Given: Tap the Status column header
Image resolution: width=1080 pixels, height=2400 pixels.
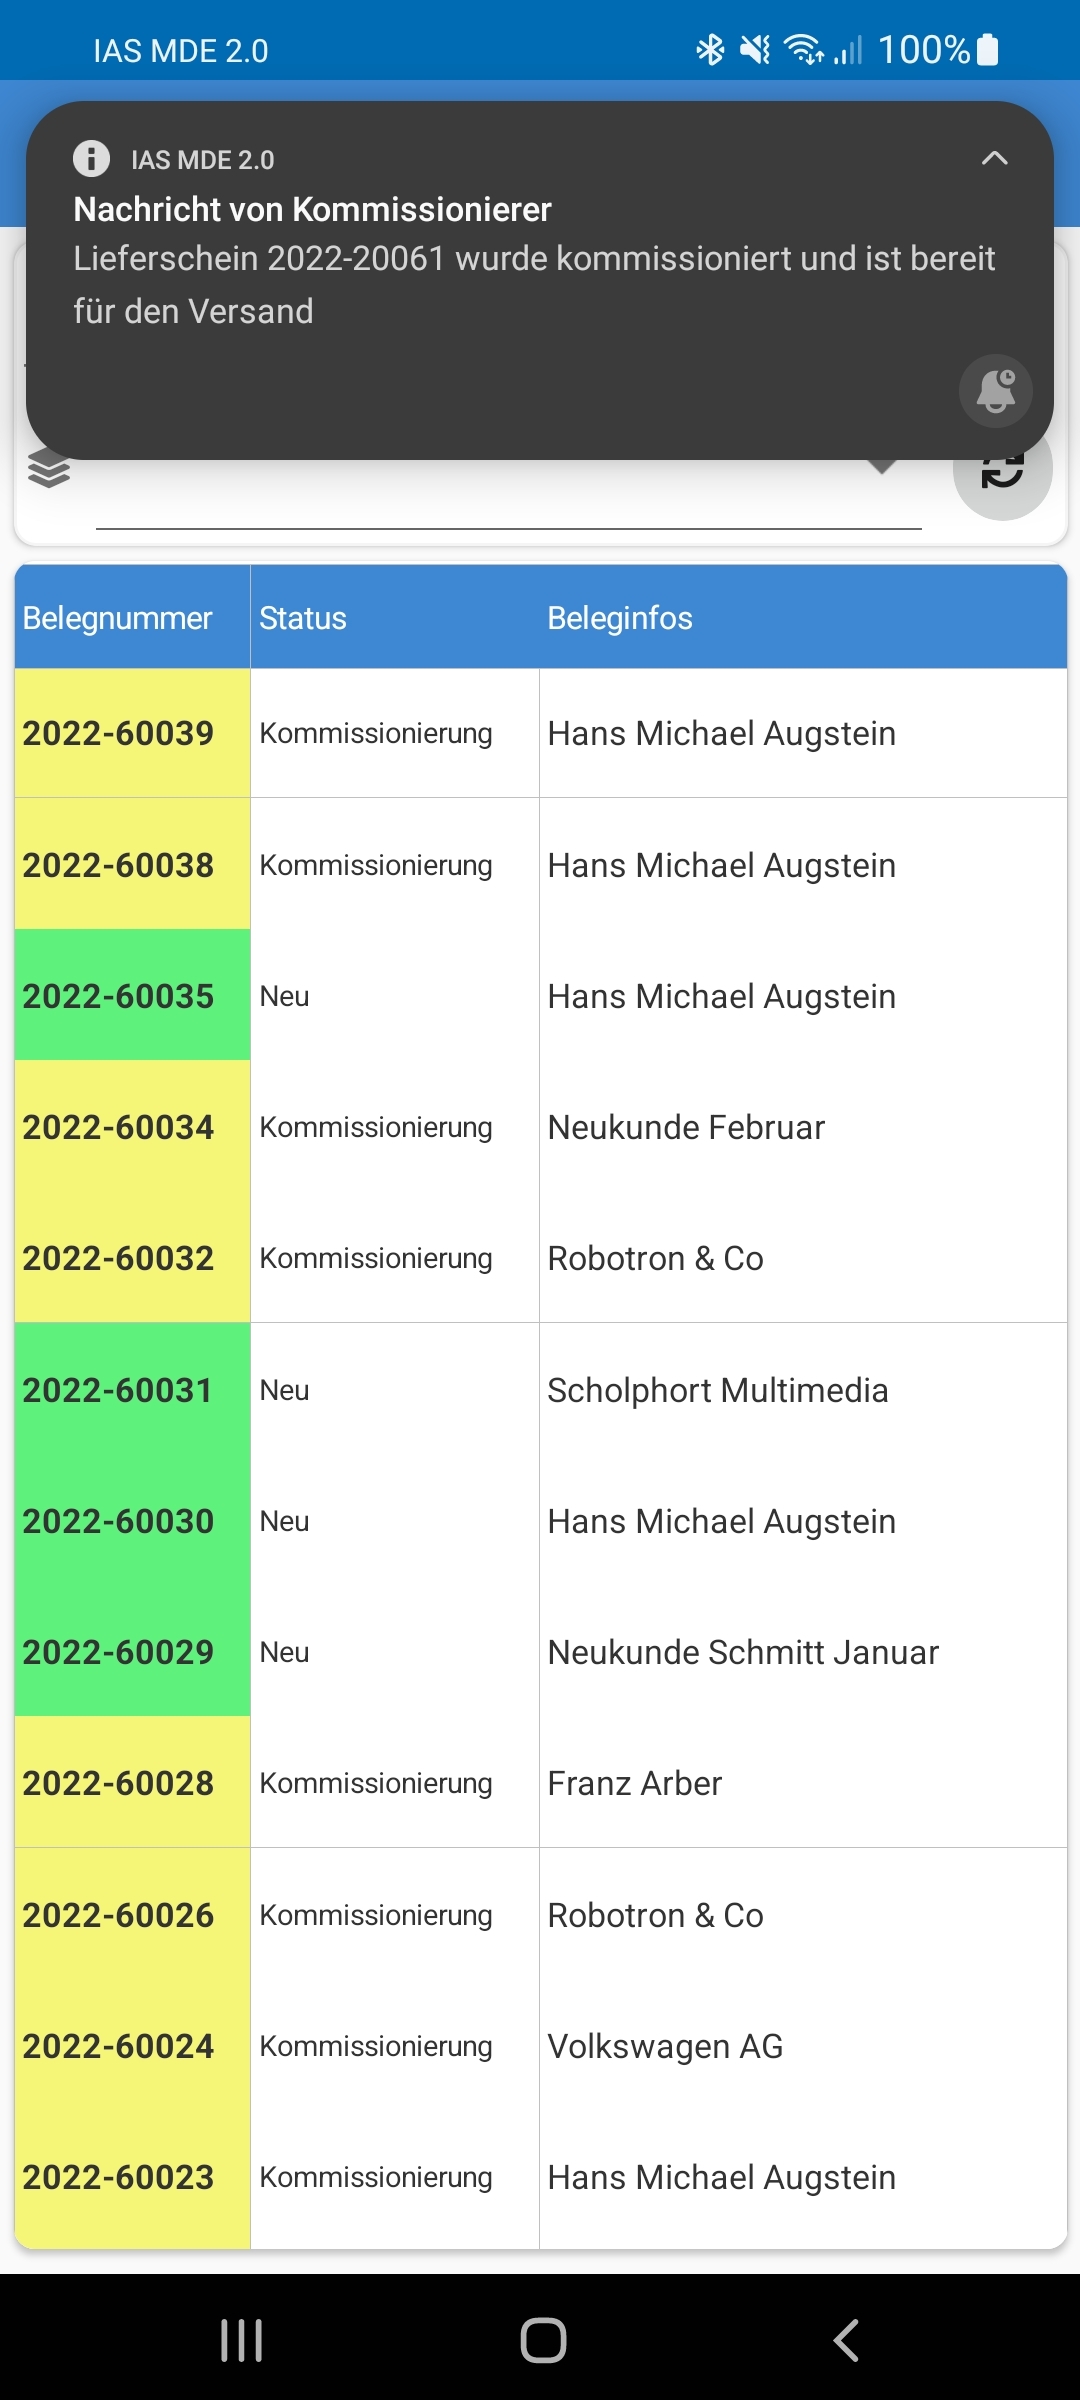Looking at the screenshot, I should click(x=303, y=618).
